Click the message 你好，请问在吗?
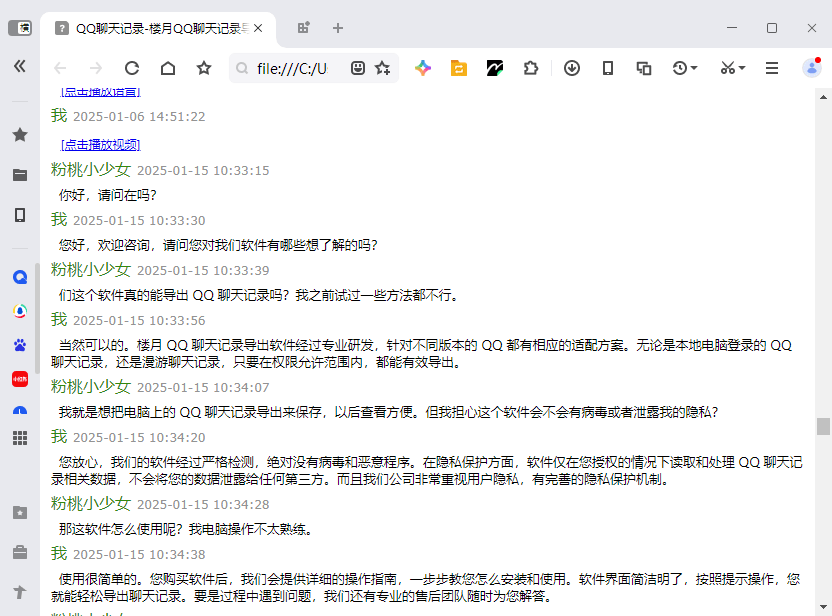Screen dimensions: 832x616 pyautogui.click(x=108, y=195)
